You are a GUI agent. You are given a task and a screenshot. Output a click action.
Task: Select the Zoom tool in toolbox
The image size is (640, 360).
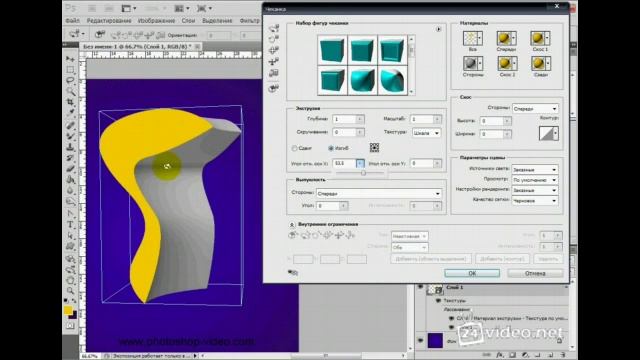(71, 291)
